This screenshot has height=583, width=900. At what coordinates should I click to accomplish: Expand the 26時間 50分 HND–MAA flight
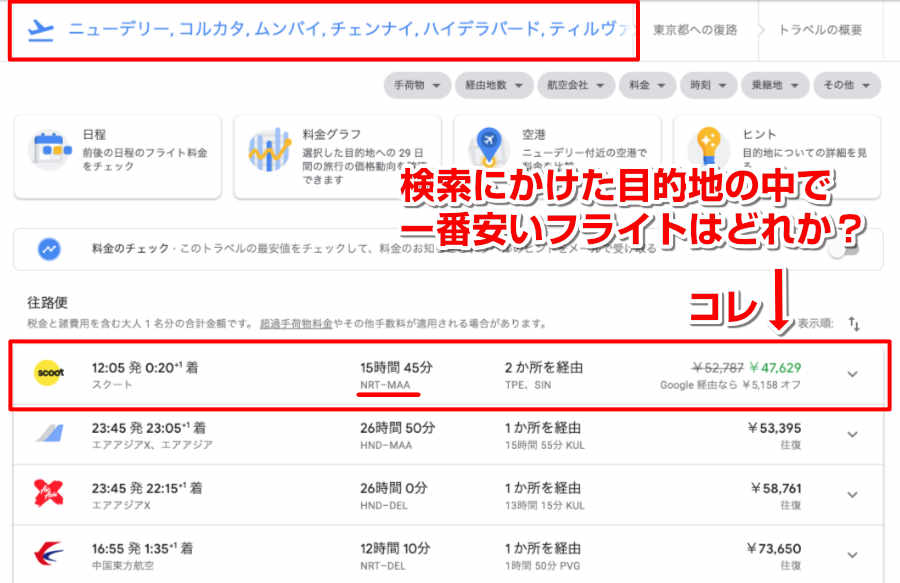click(x=852, y=434)
